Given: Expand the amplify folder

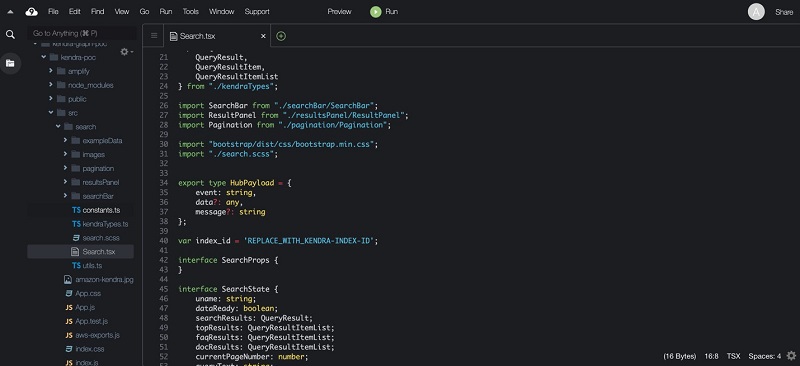Looking at the screenshot, I should tap(51, 71).
